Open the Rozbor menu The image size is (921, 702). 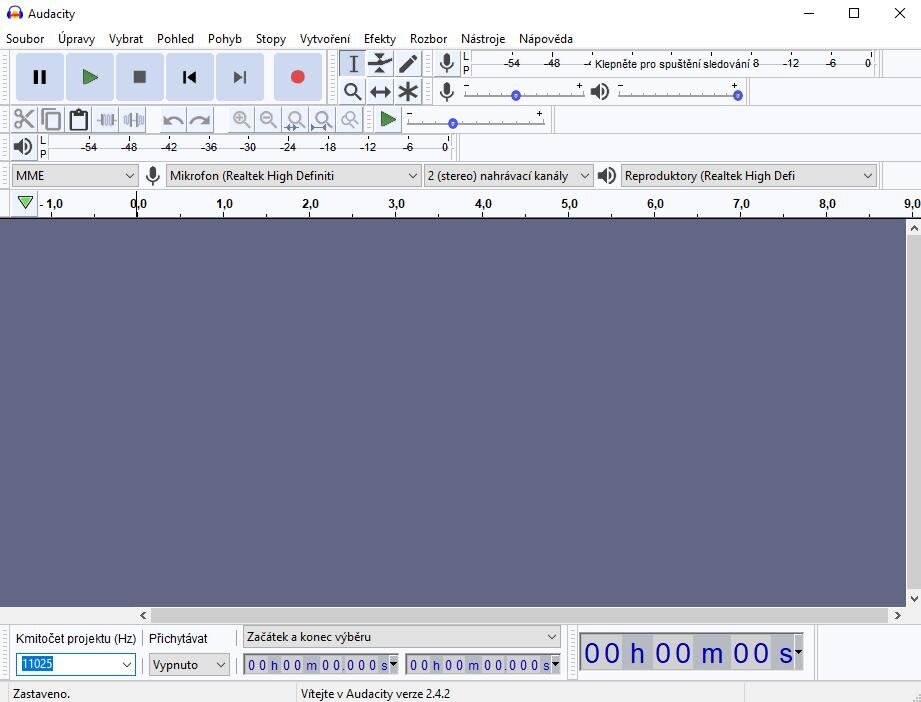coord(428,39)
